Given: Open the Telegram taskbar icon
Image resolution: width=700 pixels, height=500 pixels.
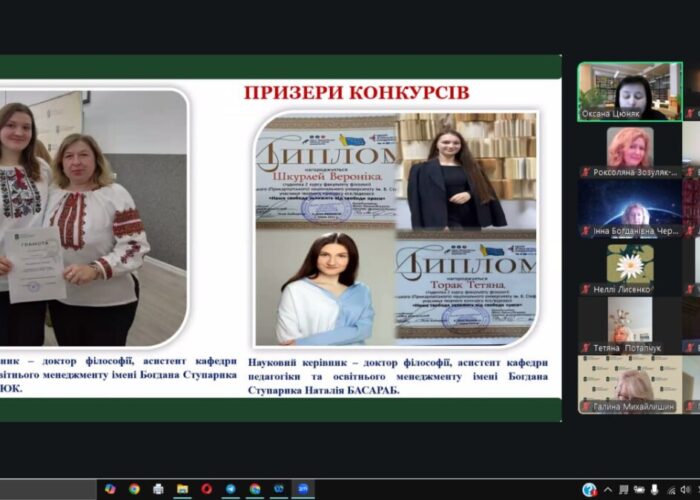Looking at the screenshot, I should click(x=231, y=489).
